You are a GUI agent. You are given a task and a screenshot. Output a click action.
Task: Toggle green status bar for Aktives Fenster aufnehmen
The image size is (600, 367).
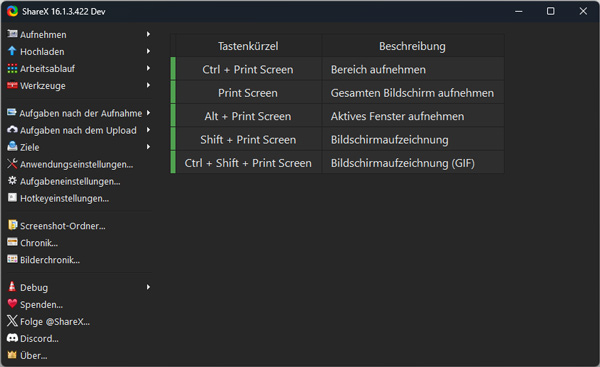click(173, 115)
